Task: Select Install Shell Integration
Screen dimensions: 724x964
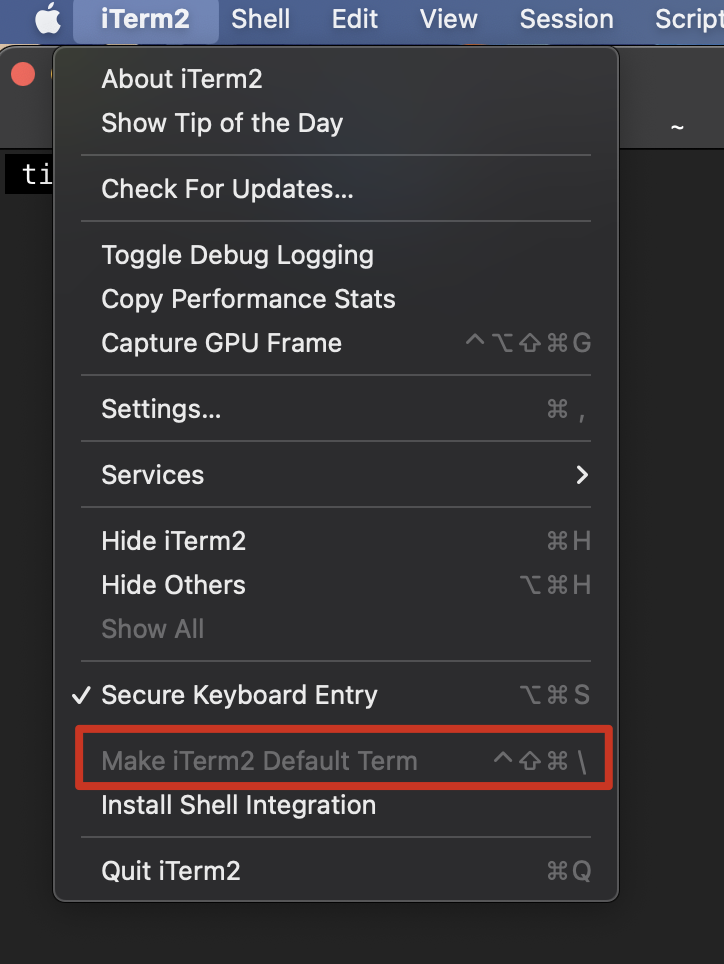Action: [x=336, y=805]
